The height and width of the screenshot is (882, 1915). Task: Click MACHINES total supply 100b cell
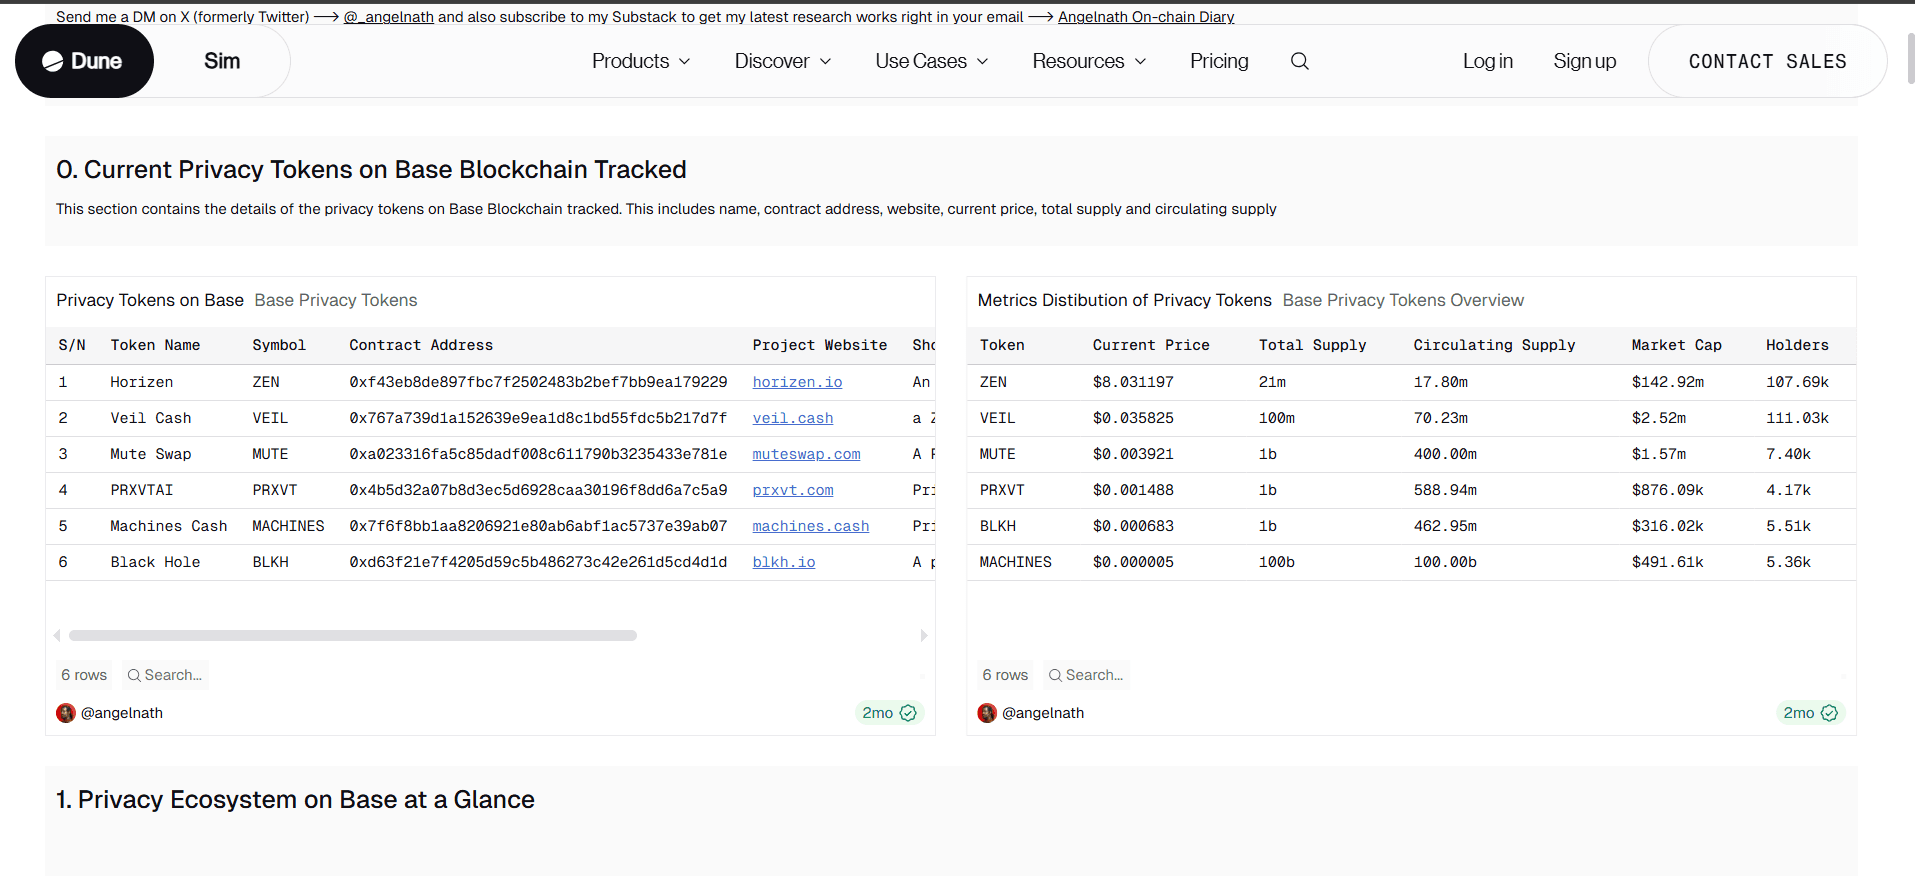1277,562
